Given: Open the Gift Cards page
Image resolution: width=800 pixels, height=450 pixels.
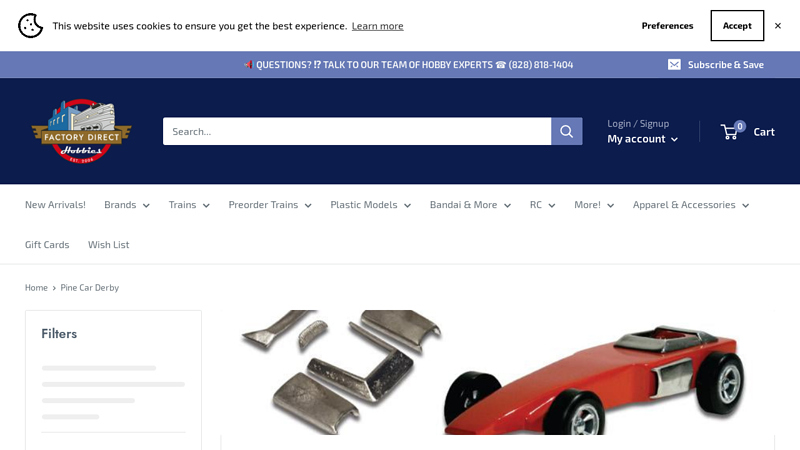Looking at the screenshot, I should pyautogui.click(x=47, y=244).
